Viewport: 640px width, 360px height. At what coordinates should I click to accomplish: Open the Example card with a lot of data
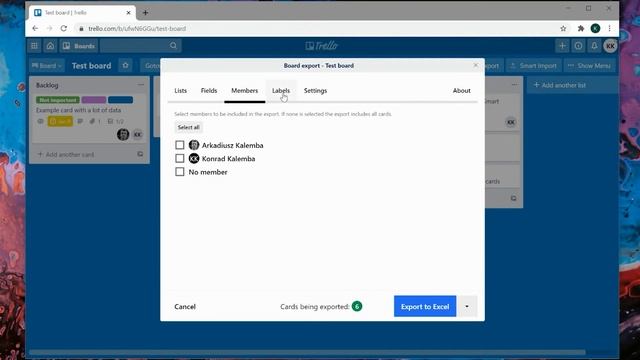point(78,110)
